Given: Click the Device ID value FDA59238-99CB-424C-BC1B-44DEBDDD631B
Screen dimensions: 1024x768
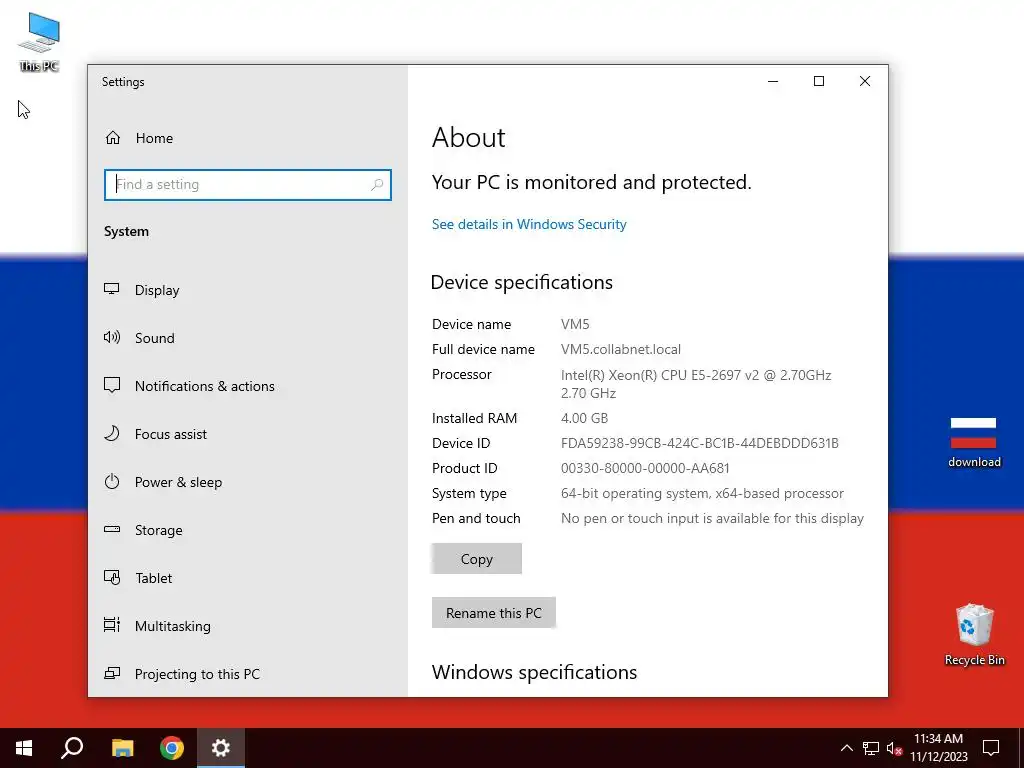Looking at the screenshot, I should (699, 443).
